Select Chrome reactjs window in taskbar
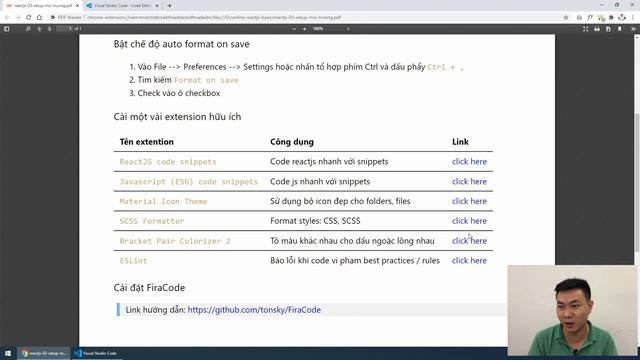 coord(44,353)
